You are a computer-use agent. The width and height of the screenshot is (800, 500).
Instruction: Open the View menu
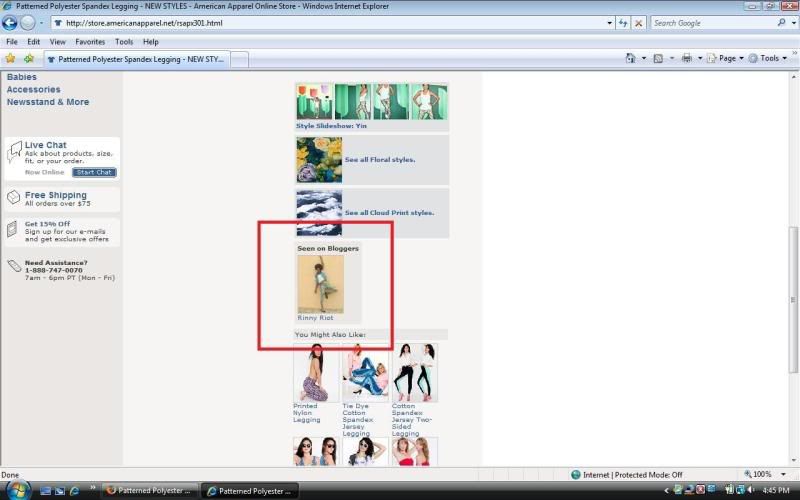[57, 42]
